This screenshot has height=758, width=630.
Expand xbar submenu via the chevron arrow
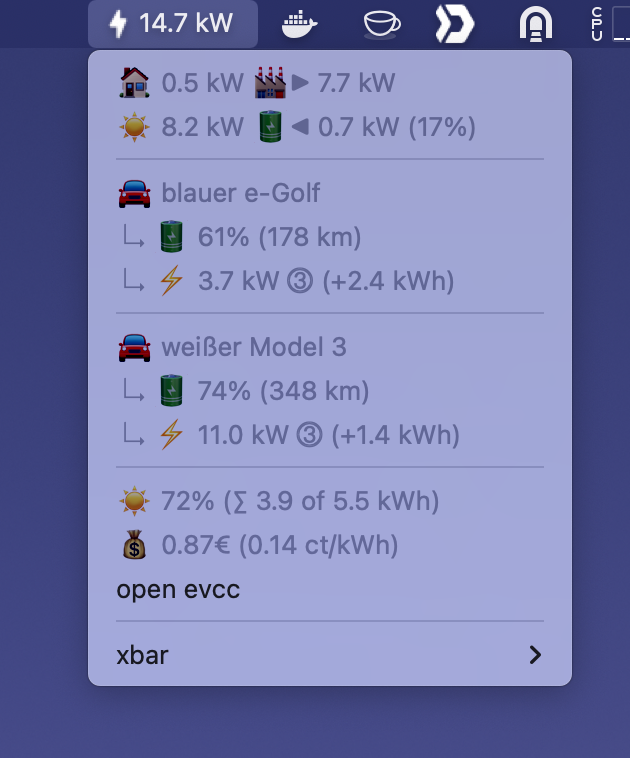(x=535, y=655)
